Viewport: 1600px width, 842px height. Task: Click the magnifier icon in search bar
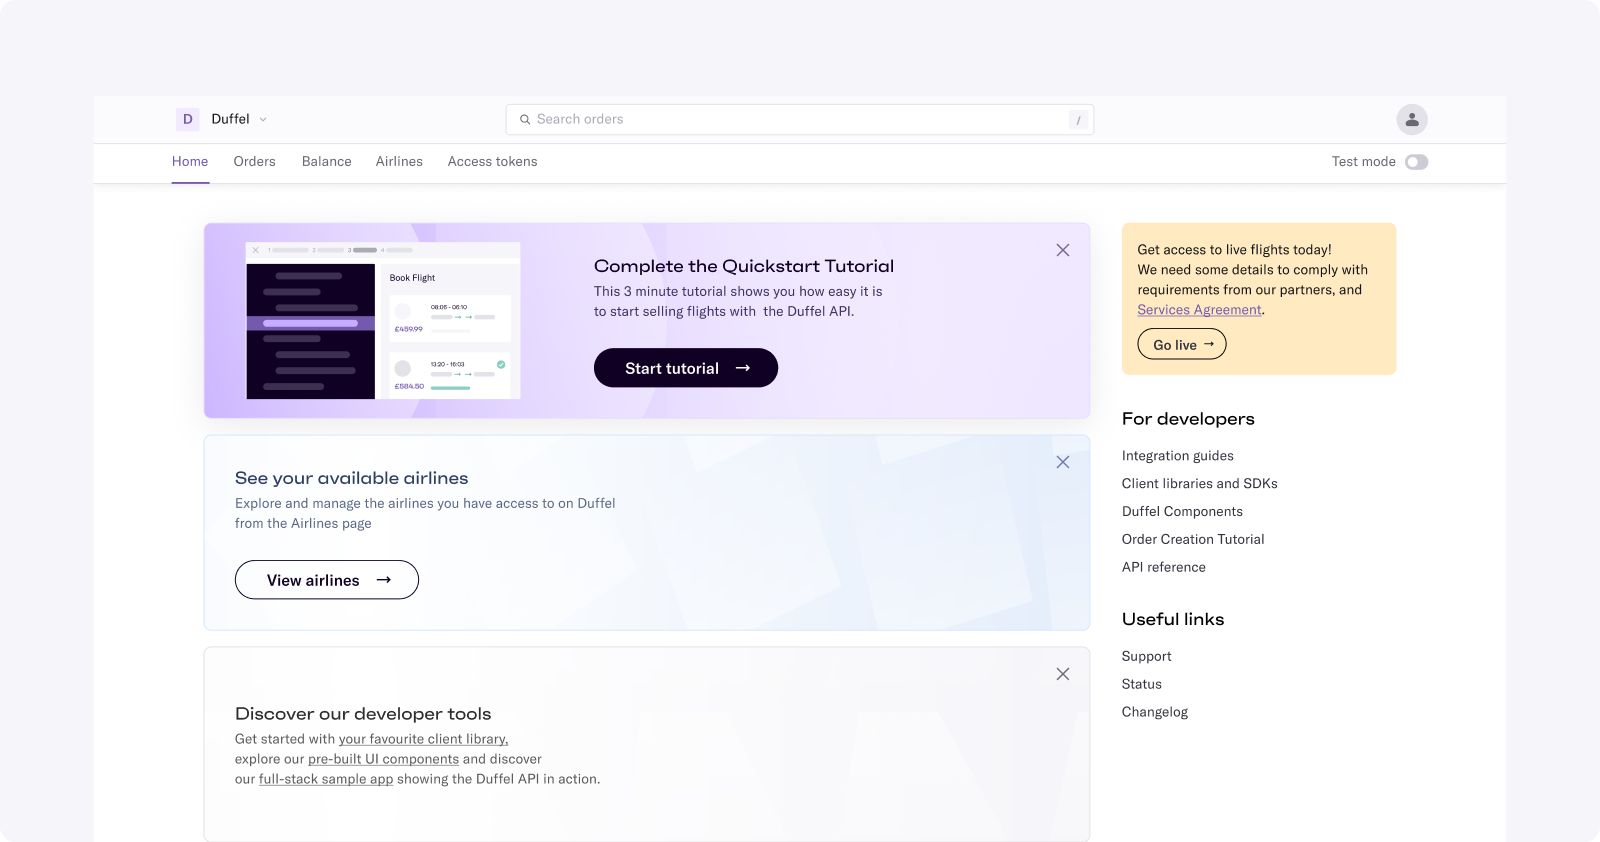pos(524,120)
